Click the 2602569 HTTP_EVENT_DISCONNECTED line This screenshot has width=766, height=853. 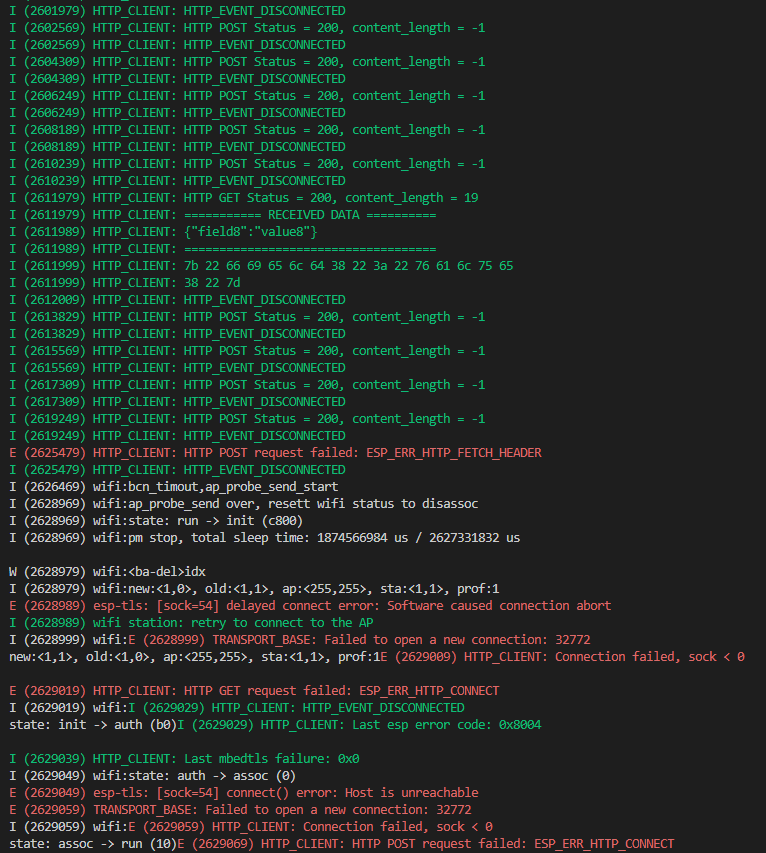[x=177, y=45]
